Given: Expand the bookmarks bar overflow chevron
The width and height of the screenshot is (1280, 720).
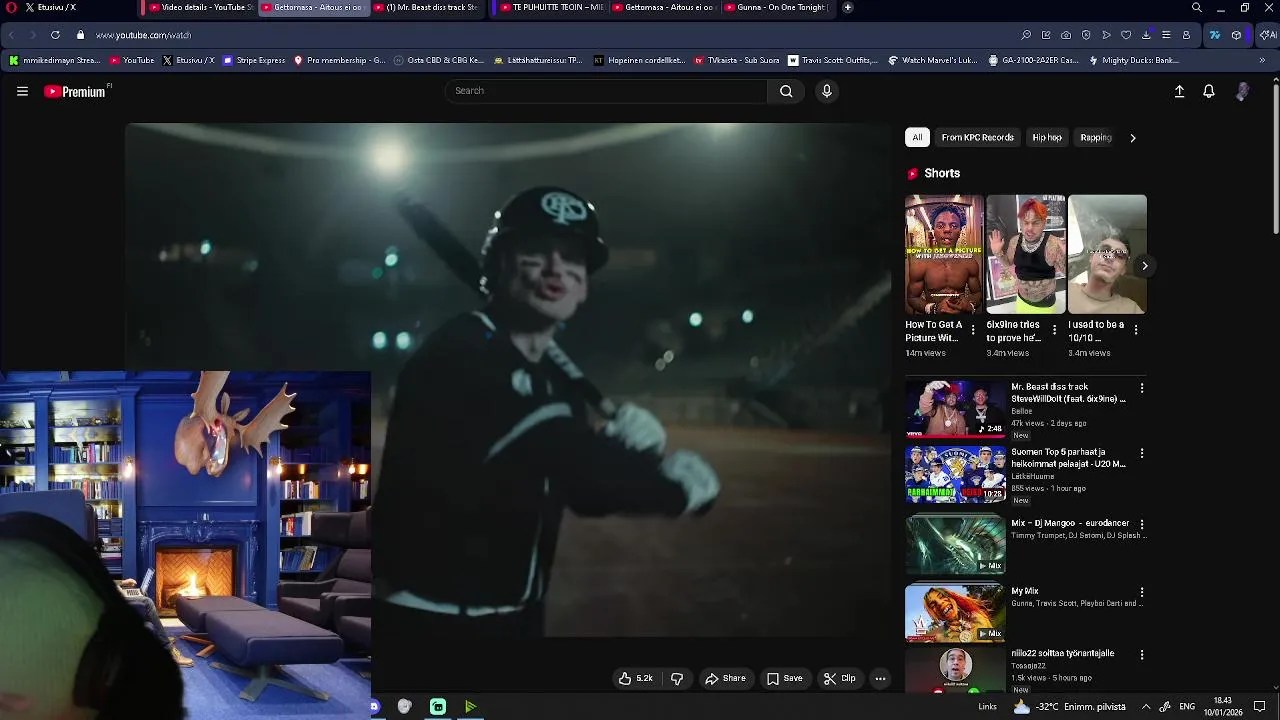Looking at the screenshot, I should click(1262, 60).
